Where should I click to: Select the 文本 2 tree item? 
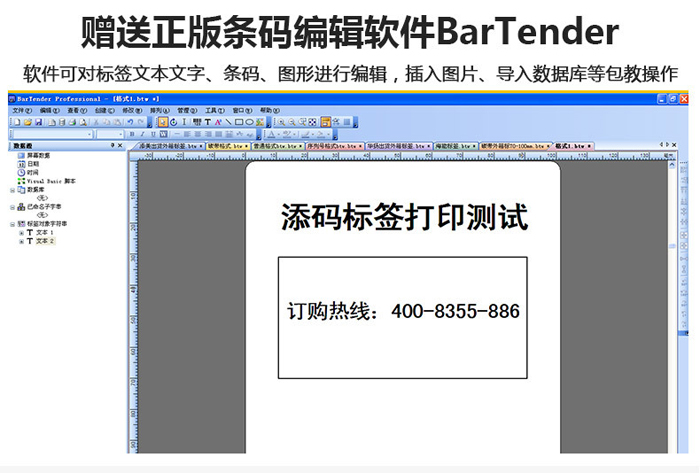click(x=45, y=241)
